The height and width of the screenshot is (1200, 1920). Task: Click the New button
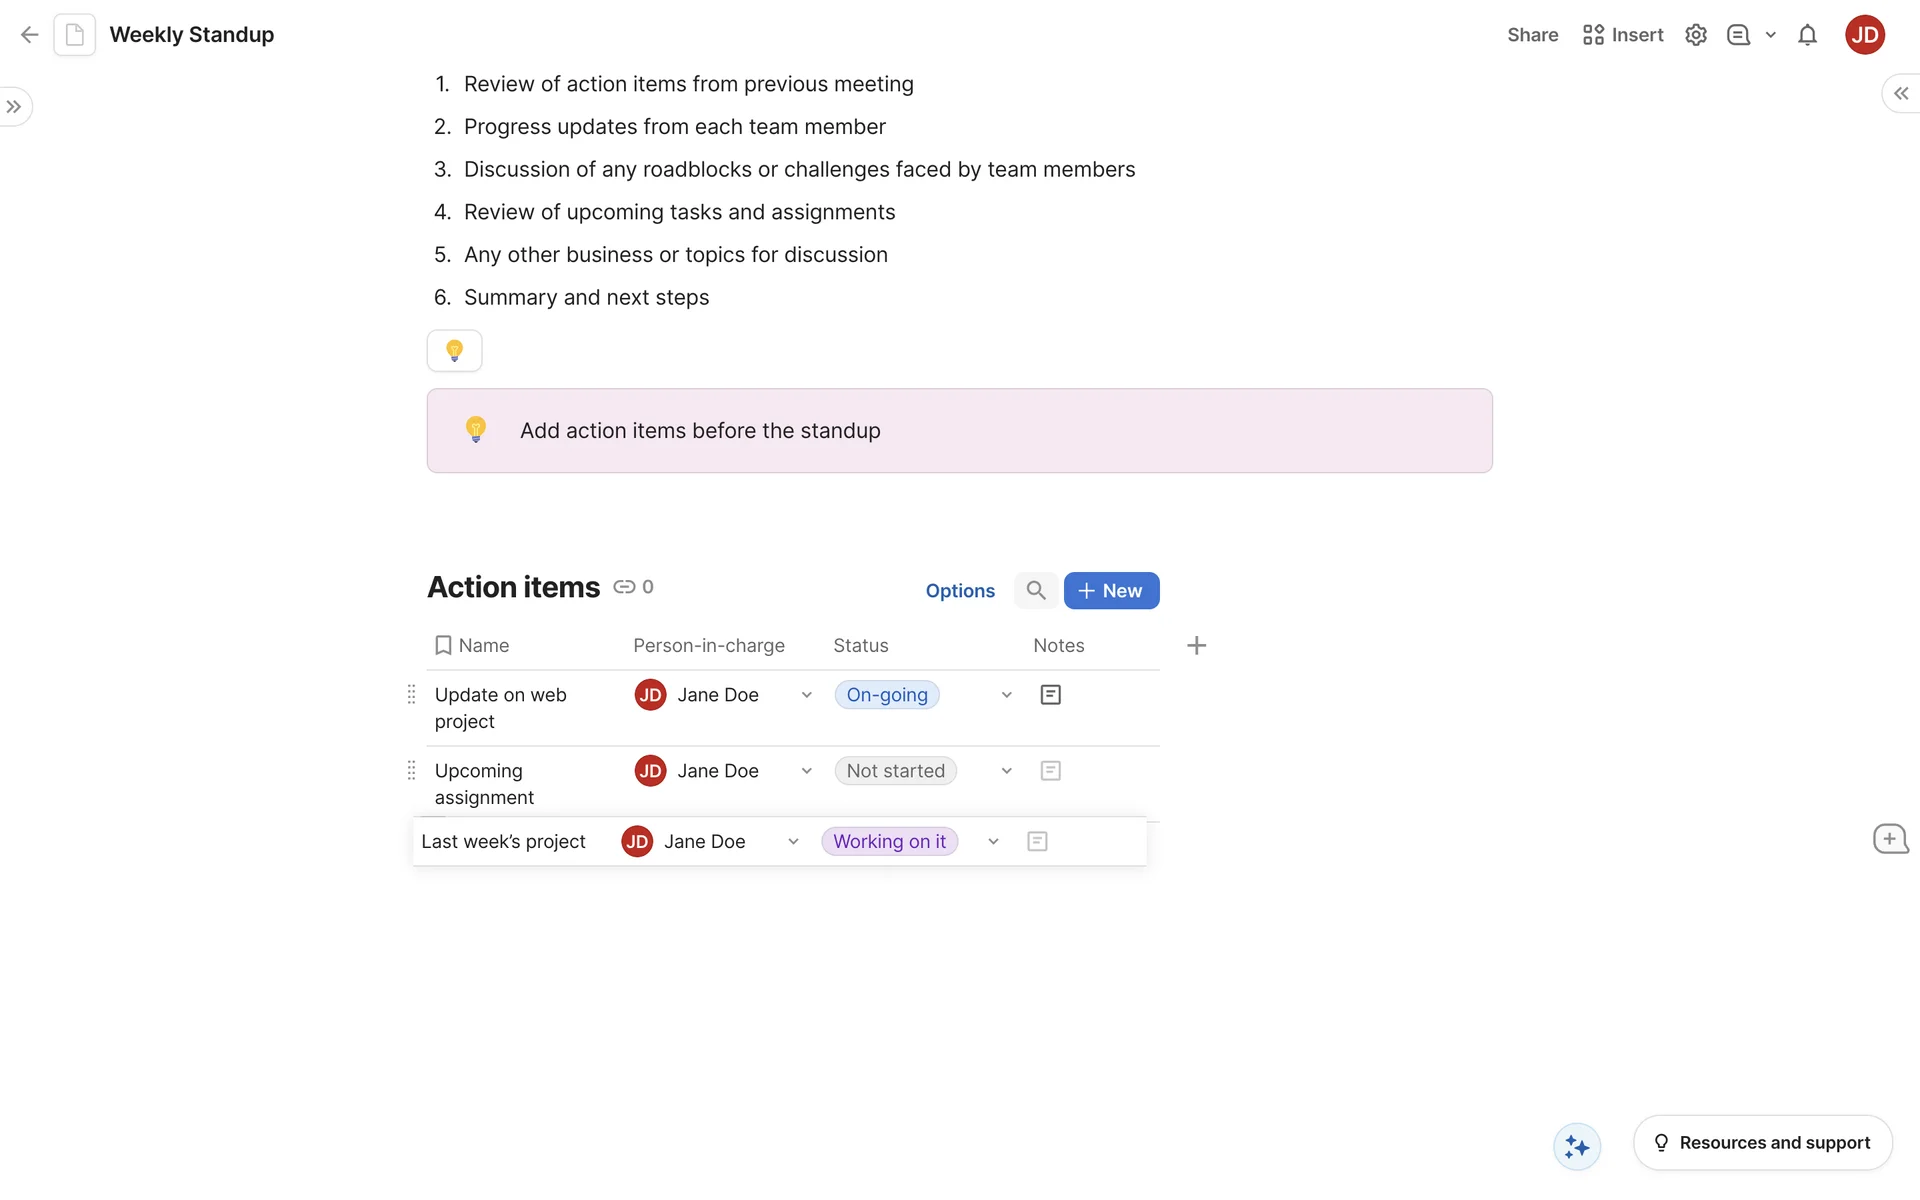(1111, 591)
